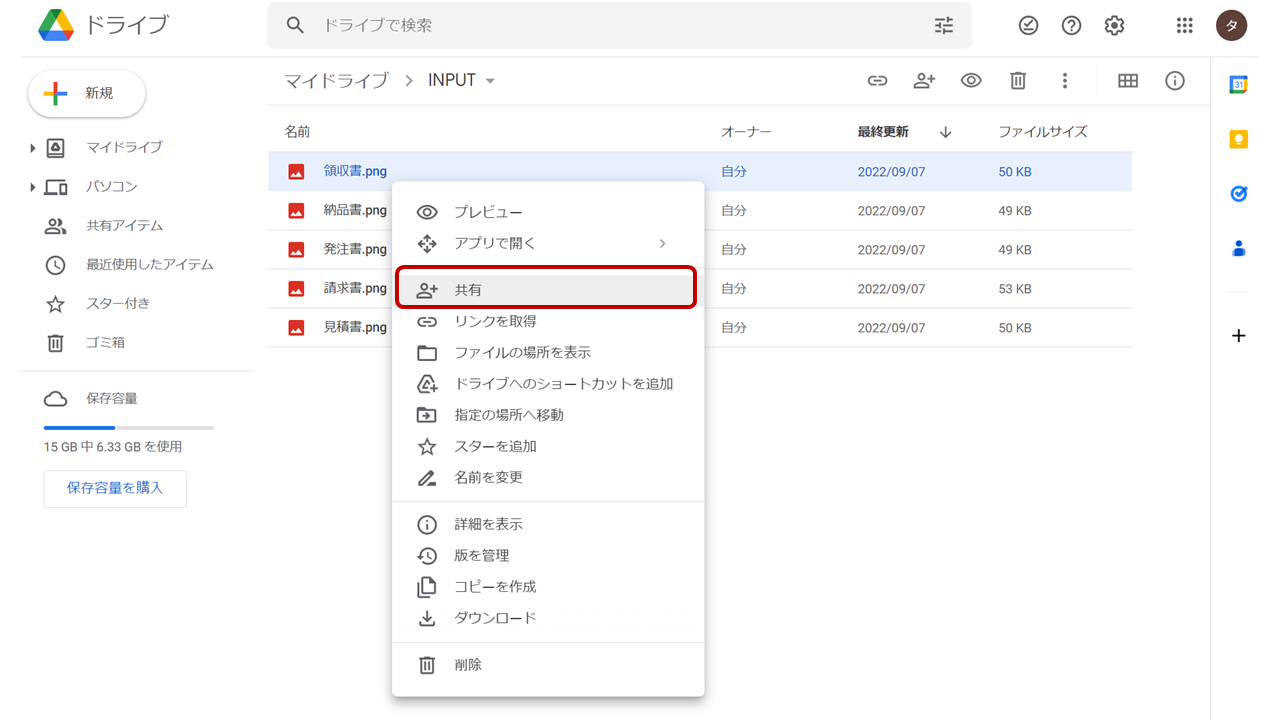Screen dimensions: 1280x720
Task: Choose 共有 from the context menu
Action: [x=548, y=290]
